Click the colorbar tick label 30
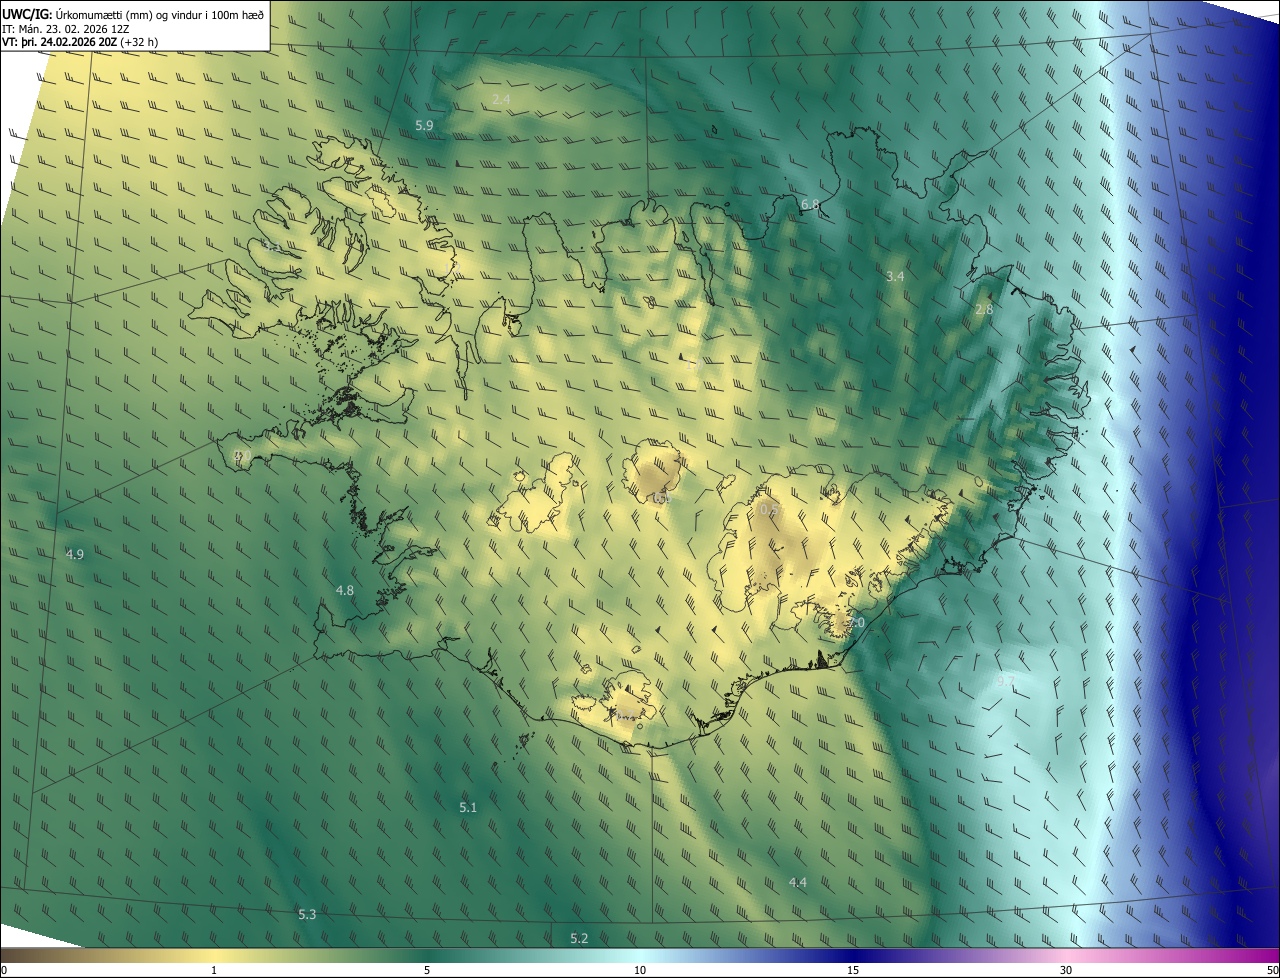The height and width of the screenshot is (978, 1280). tap(1066, 970)
